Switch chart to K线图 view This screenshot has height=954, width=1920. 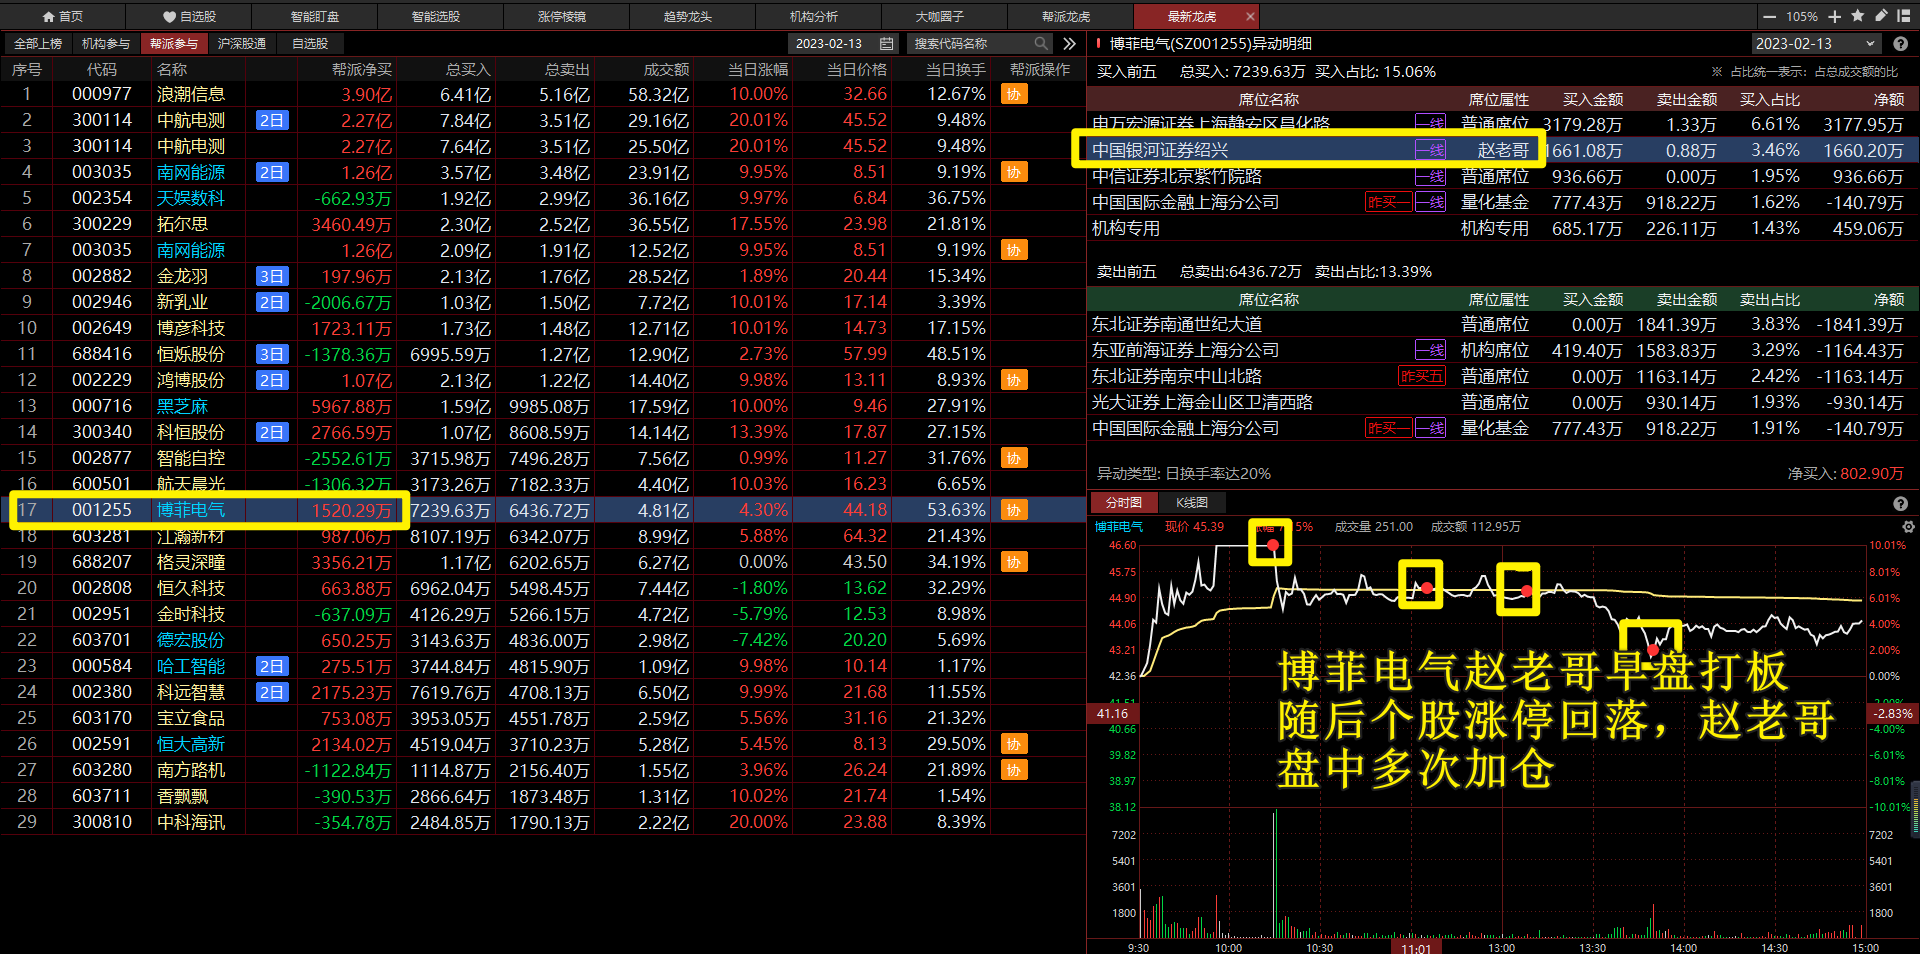point(1191,503)
